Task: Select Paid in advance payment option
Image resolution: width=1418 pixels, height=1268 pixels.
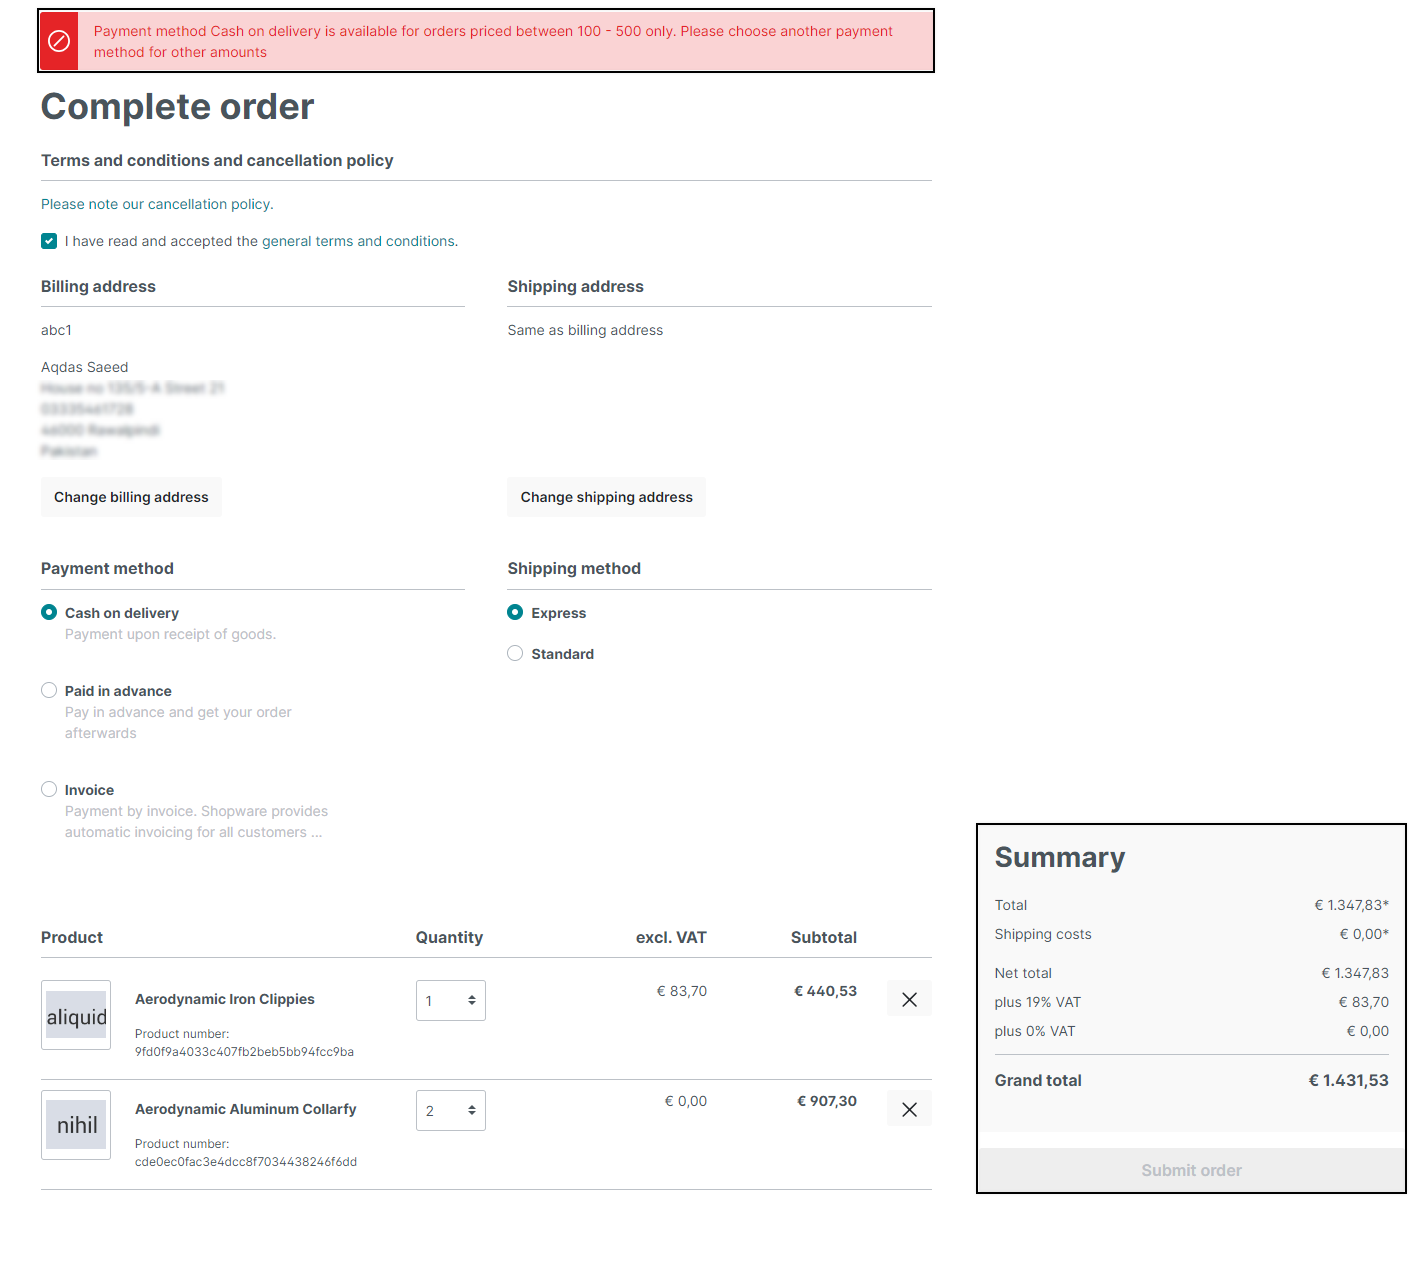Action: coord(49,690)
